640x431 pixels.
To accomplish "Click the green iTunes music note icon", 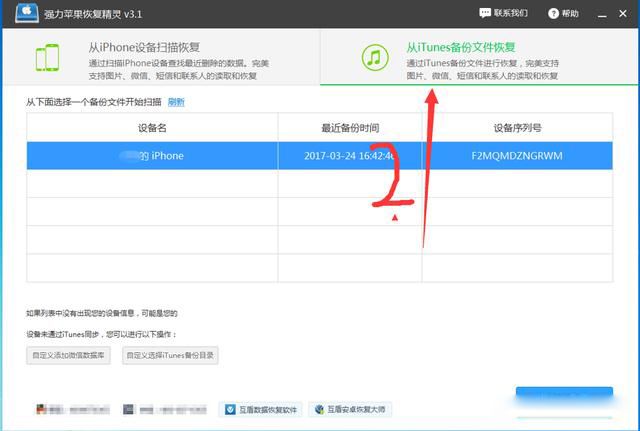I will click(x=375, y=57).
